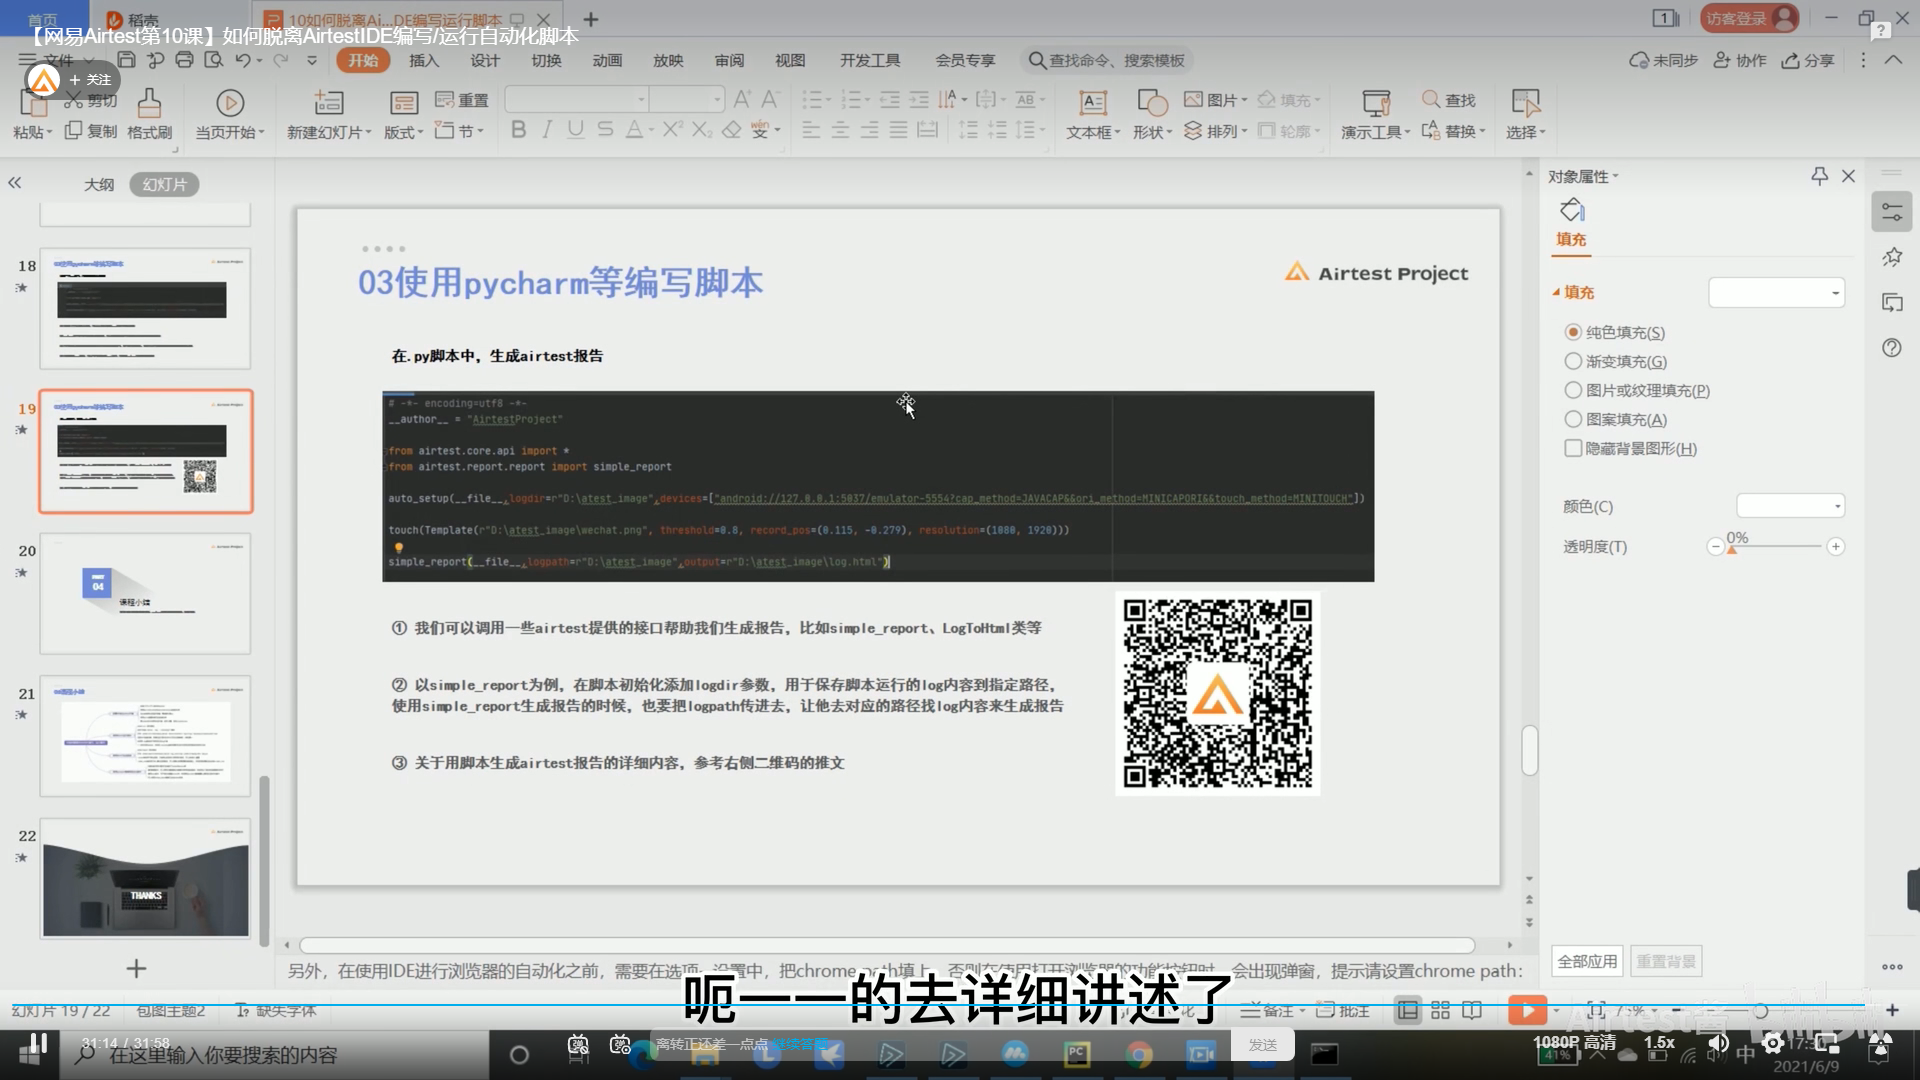Toggle Strikethrough formatting

[x=605, y=130]
